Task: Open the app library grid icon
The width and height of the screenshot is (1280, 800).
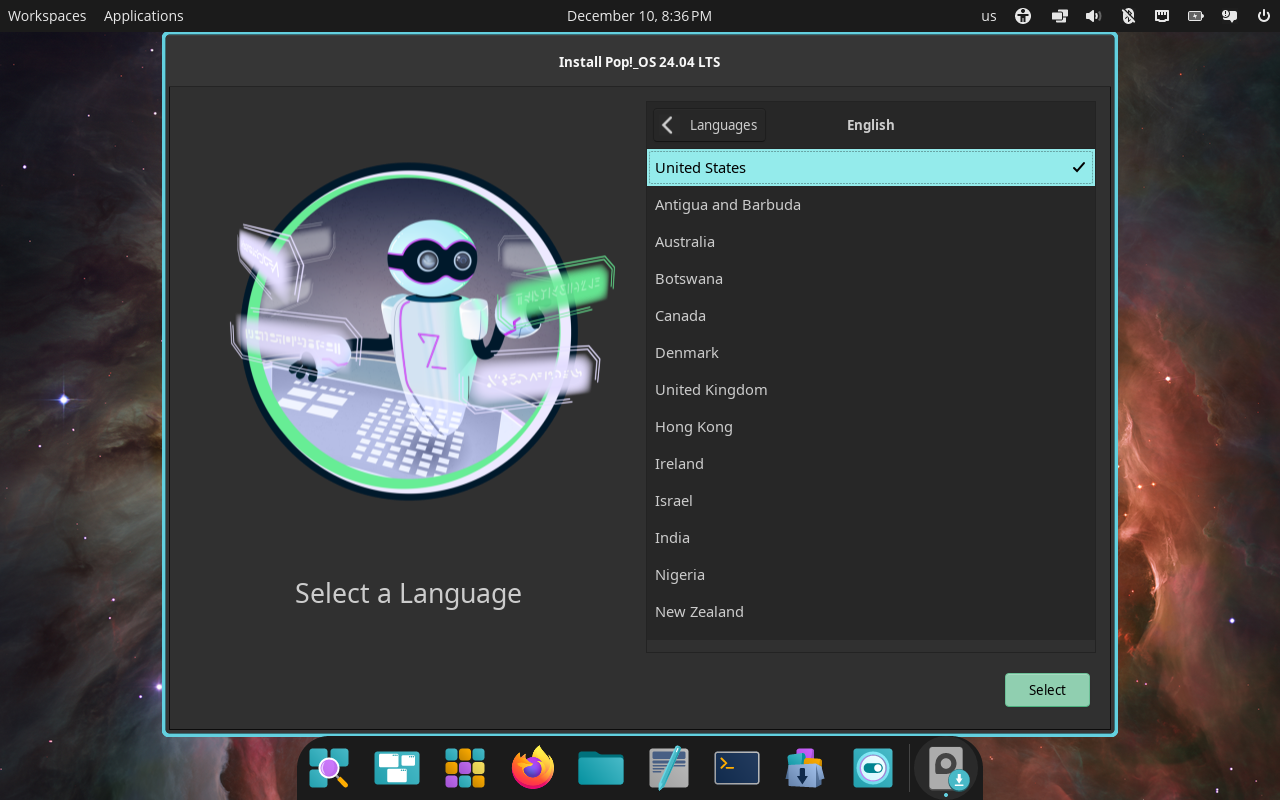Action: coord(465,768)
